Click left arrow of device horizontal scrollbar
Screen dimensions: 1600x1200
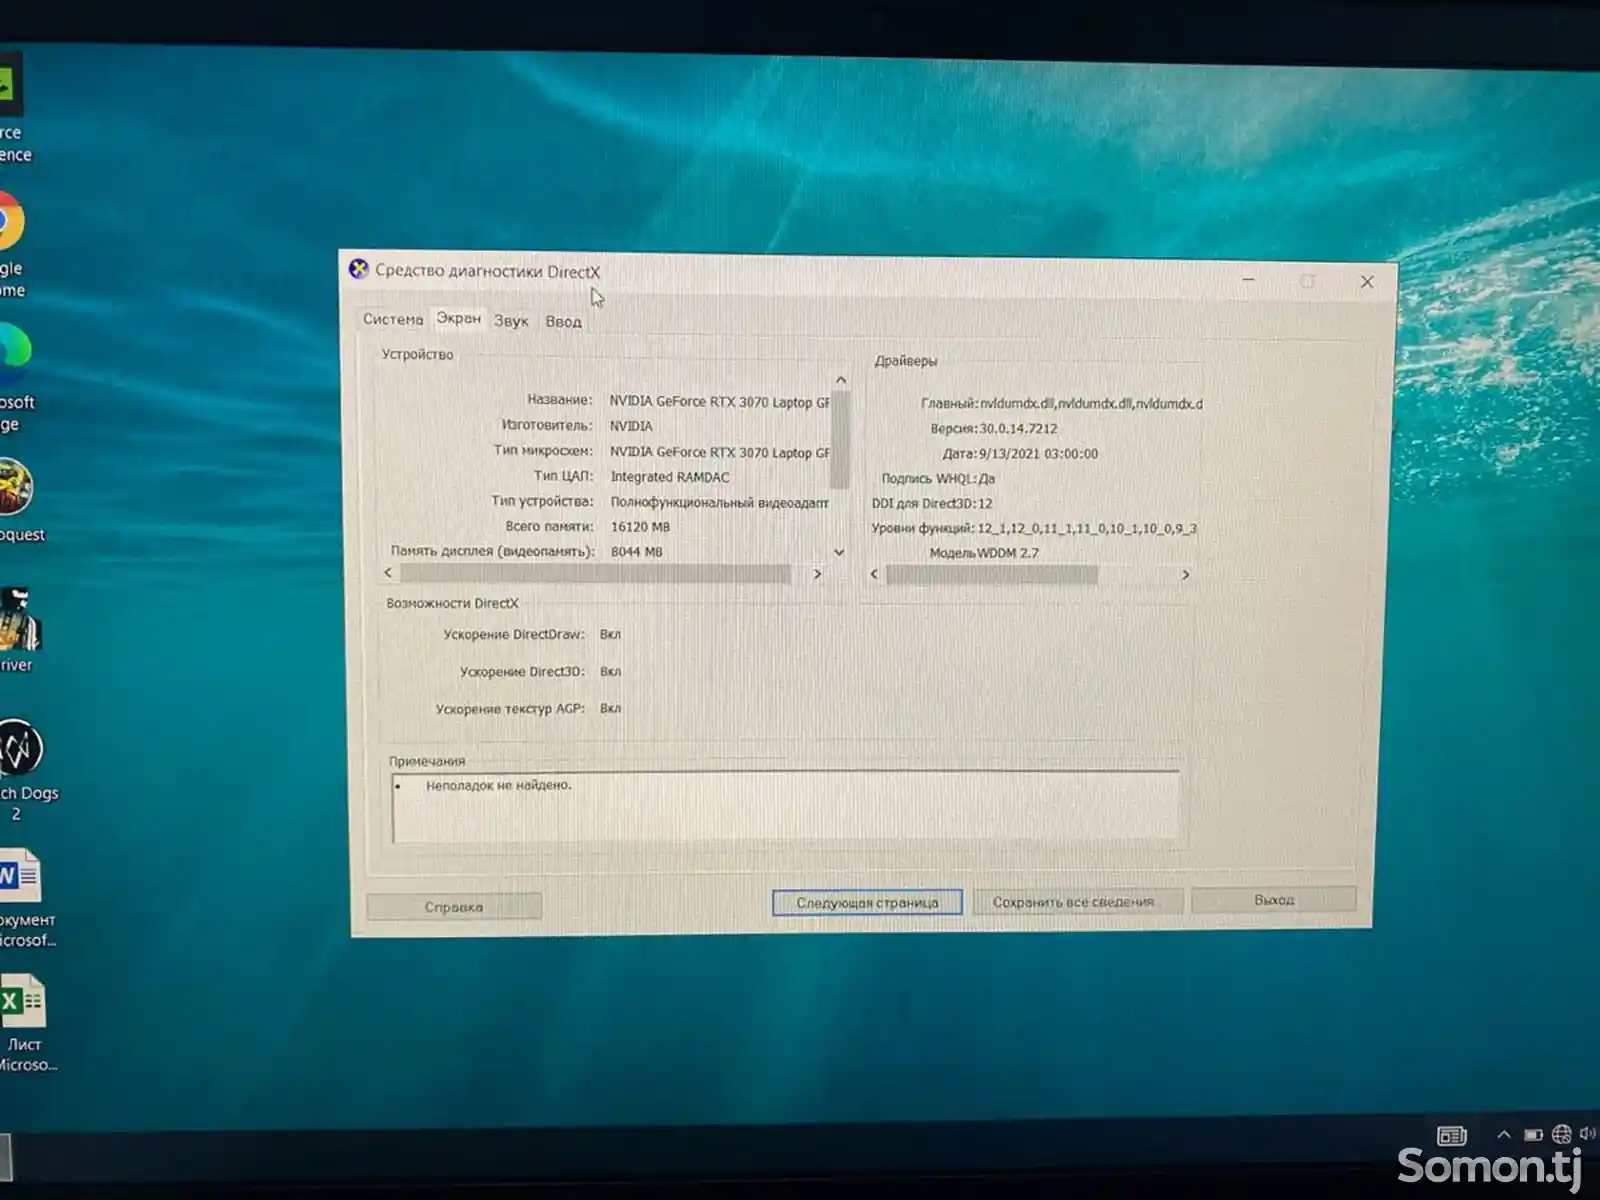388,572
